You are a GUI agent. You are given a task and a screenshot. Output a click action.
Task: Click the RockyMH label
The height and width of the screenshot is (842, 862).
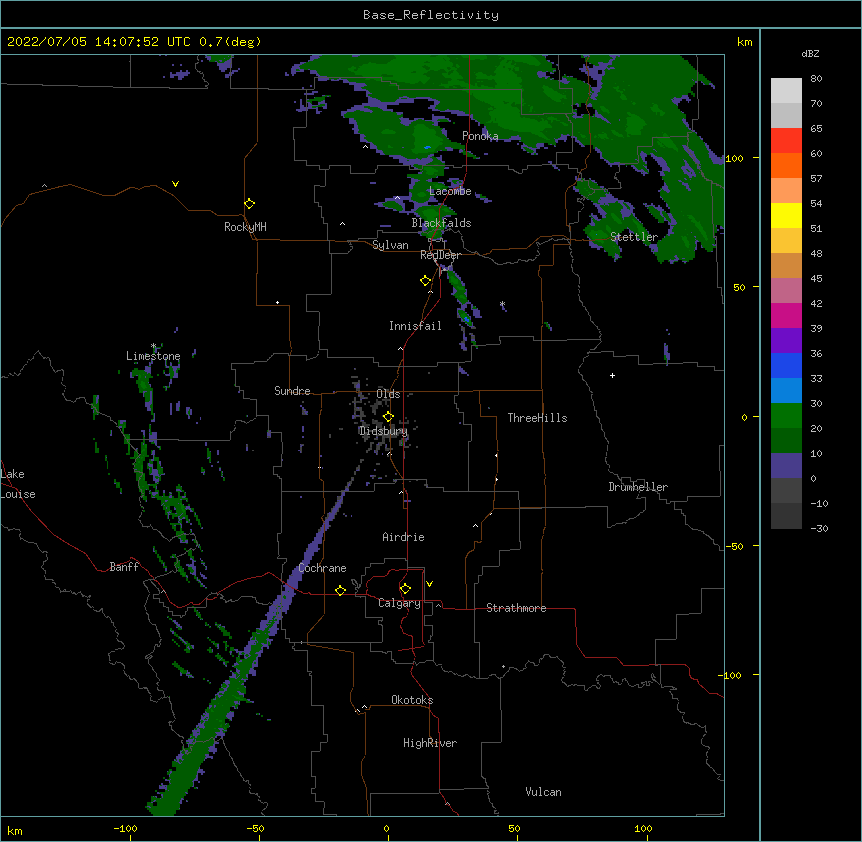[245, 227]
